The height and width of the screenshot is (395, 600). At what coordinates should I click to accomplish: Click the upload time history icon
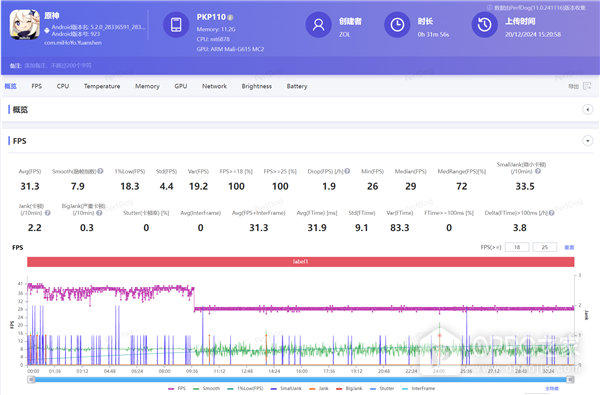pos(484,25)
